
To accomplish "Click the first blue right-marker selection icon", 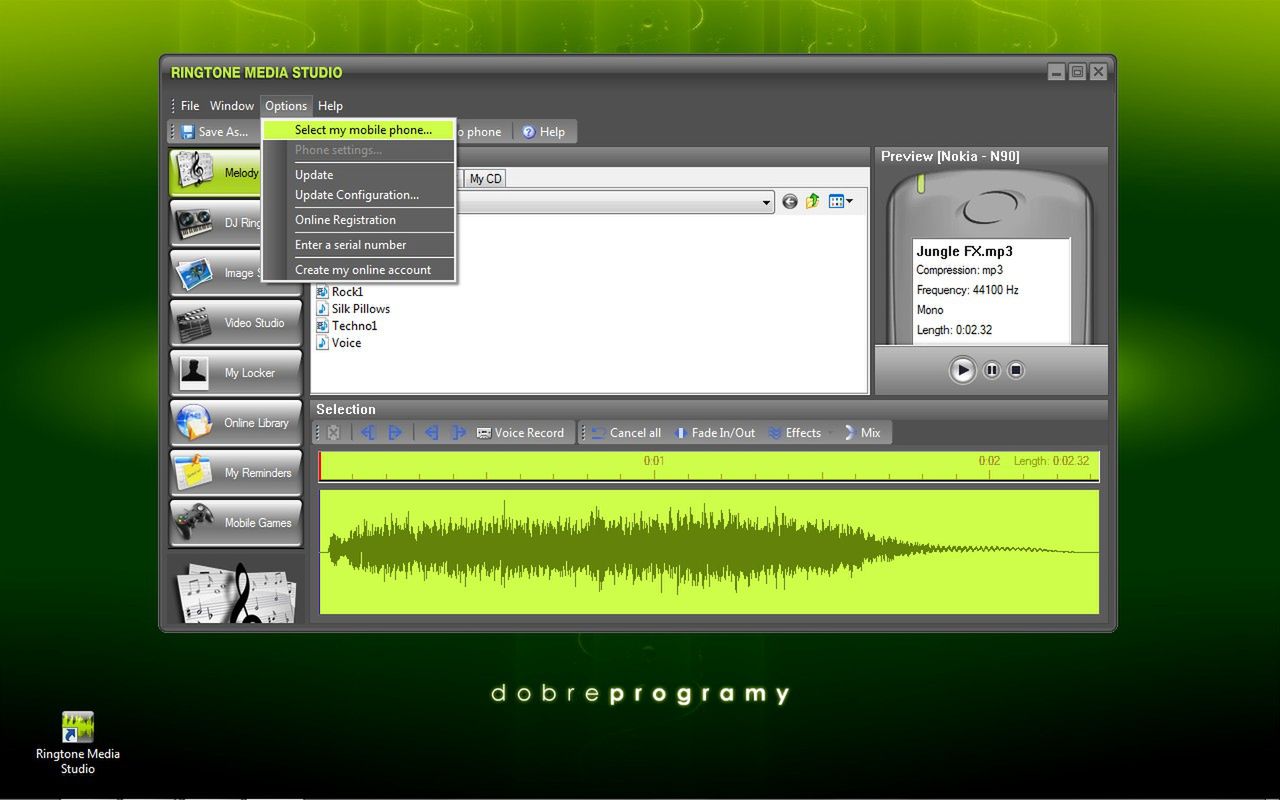I will [395, 432].
